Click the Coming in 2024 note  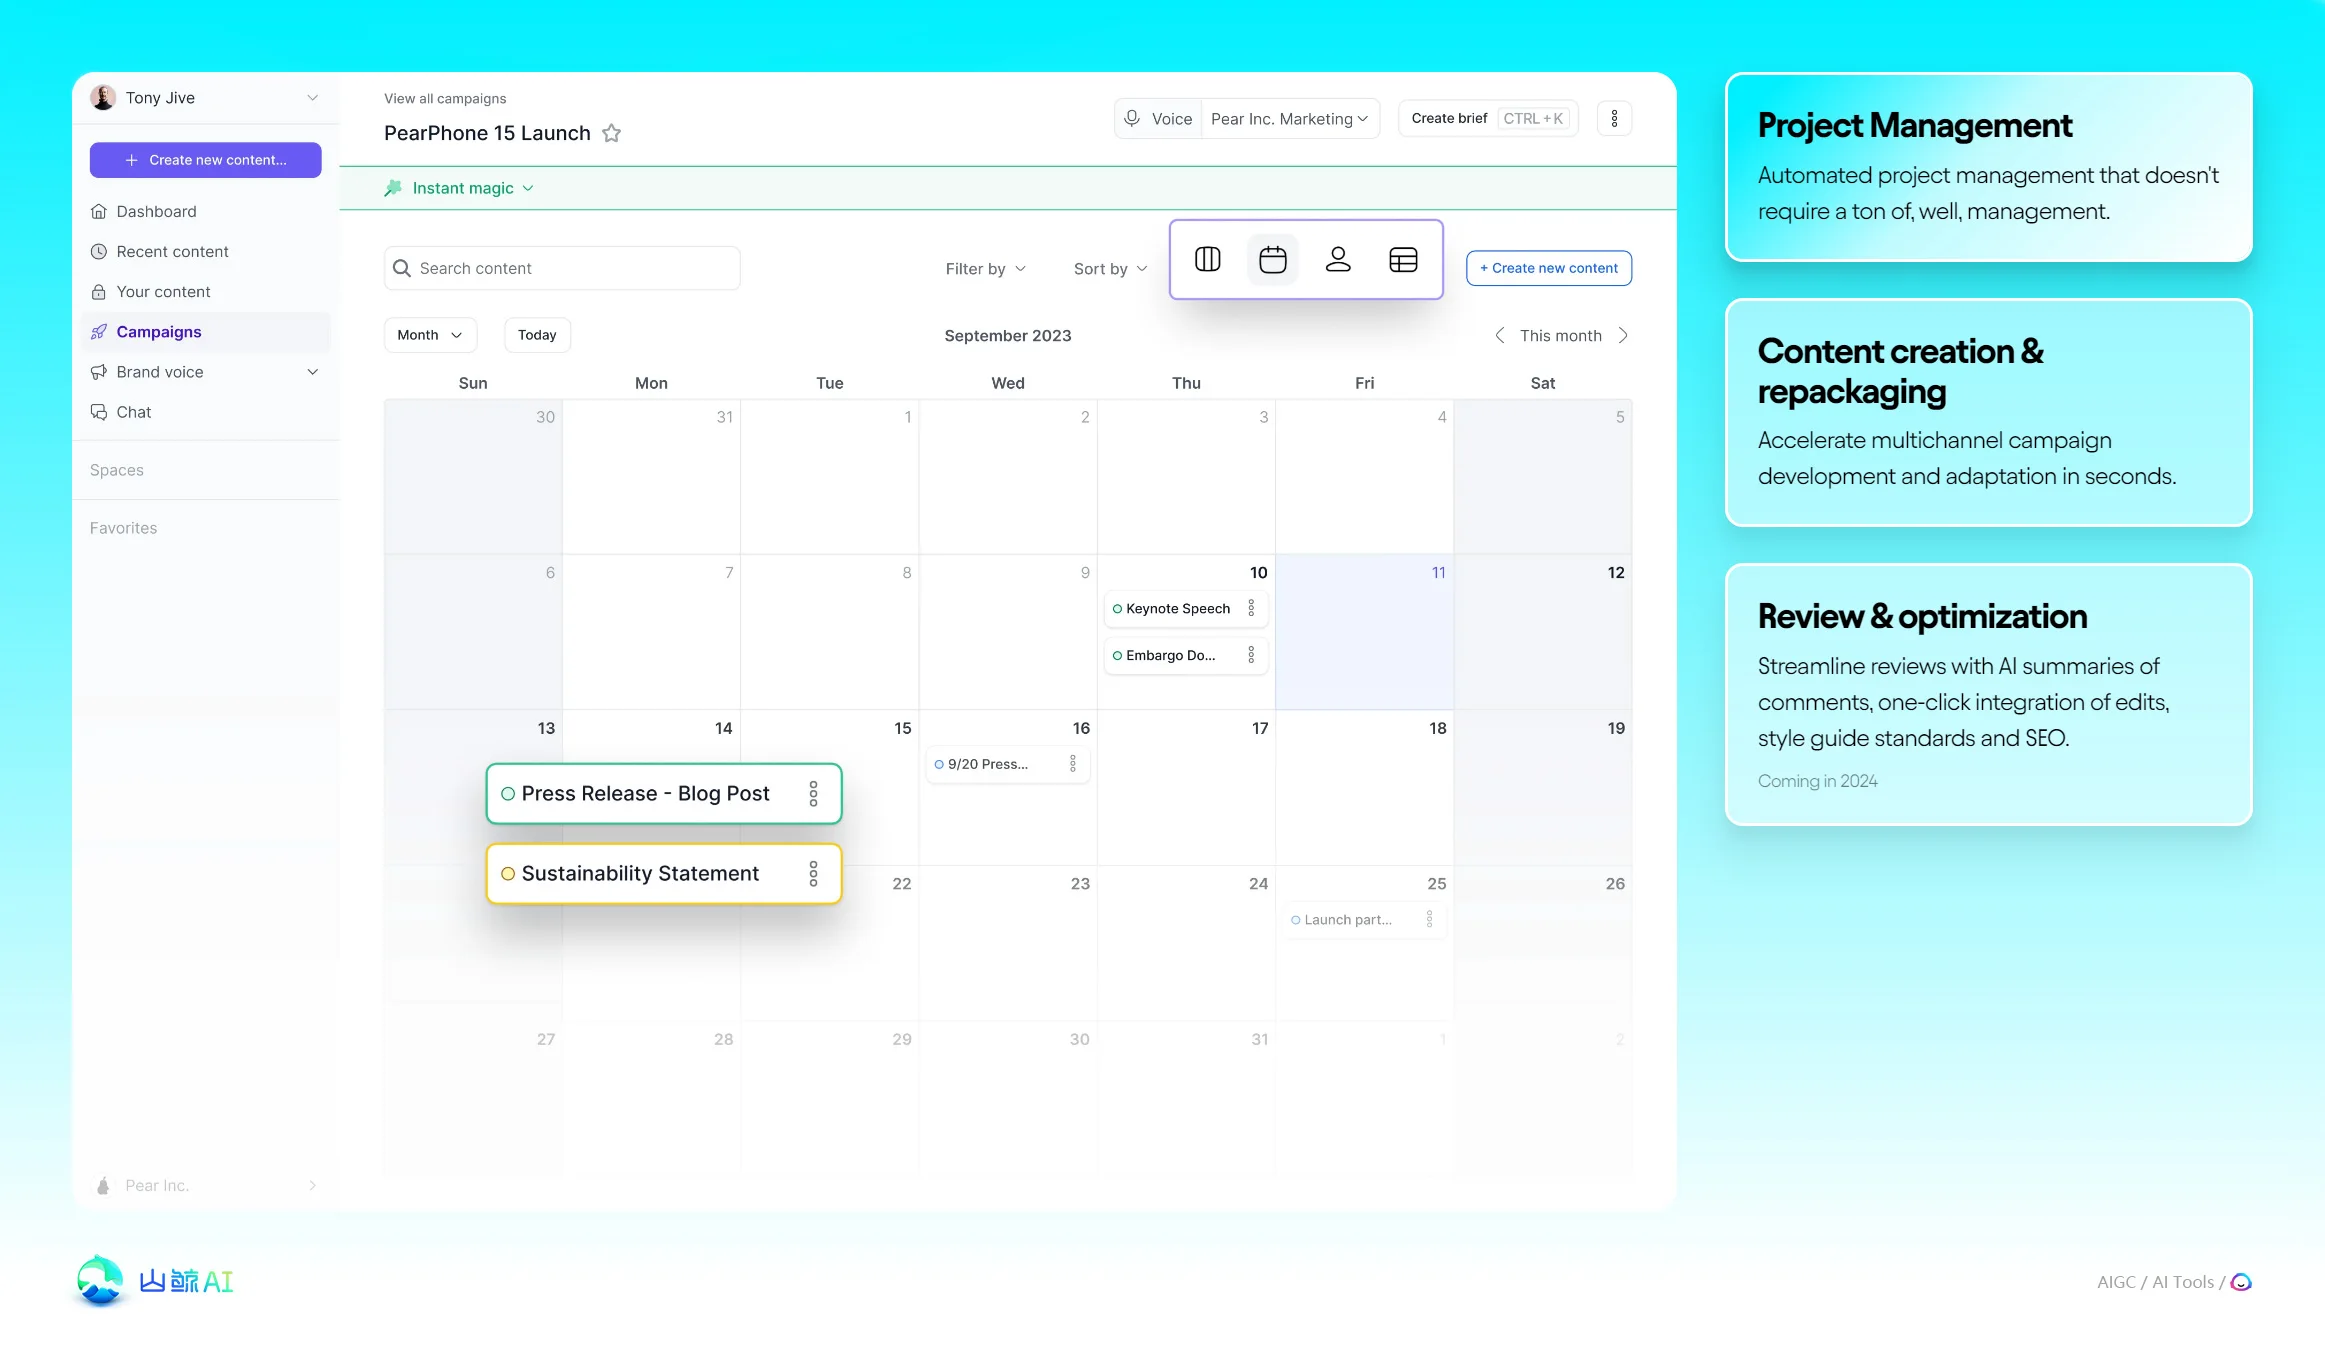pos(1818,781)
